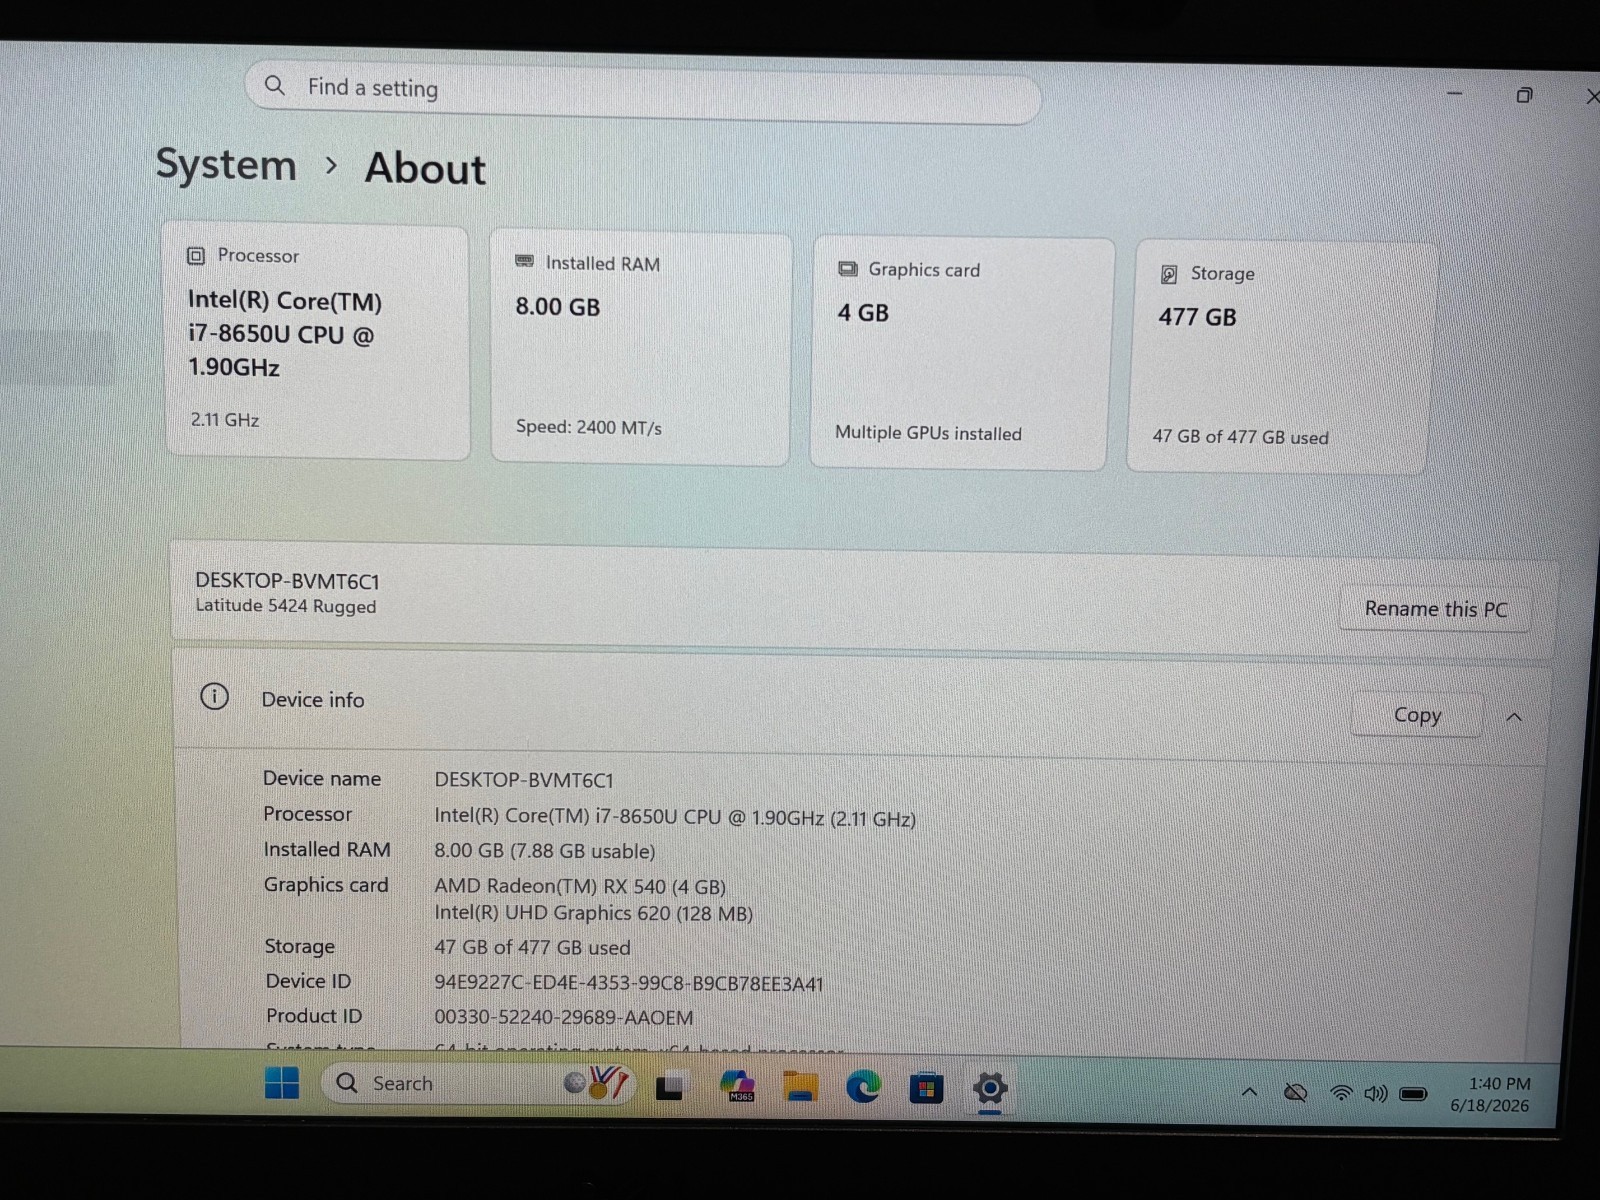Click the battery tray icon
Viewport: 1600px width, 1200px height.
pos(1413,1094)
